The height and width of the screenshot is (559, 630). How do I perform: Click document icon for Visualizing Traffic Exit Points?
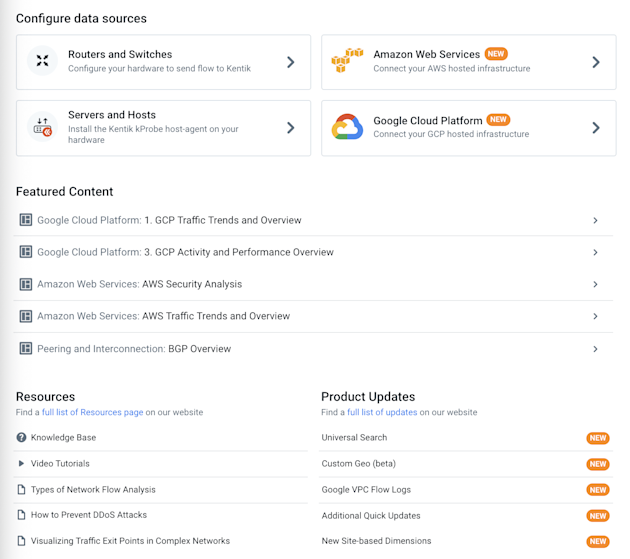coord(21,541)
